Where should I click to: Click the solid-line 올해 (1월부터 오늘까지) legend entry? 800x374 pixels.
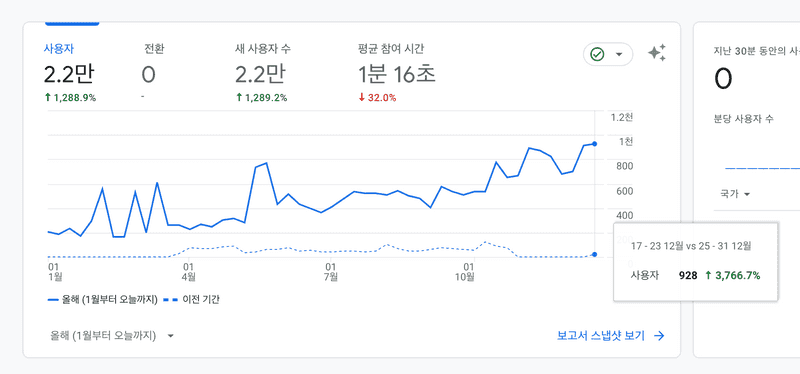(x=103, y=300)
